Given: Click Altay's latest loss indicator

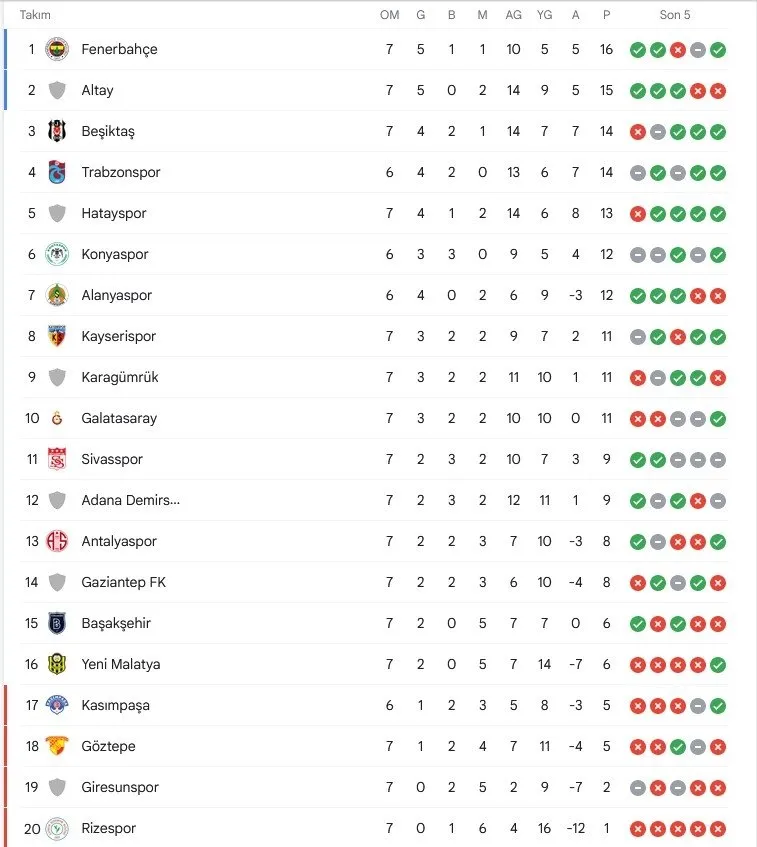Looking at the screenshot, I should (718, 91).
